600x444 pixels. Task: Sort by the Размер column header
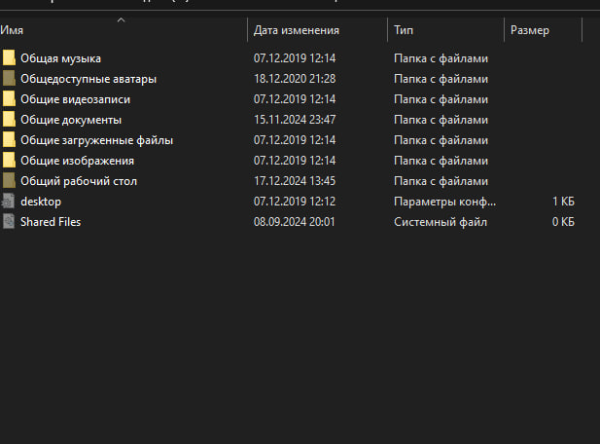coord(529,31)
